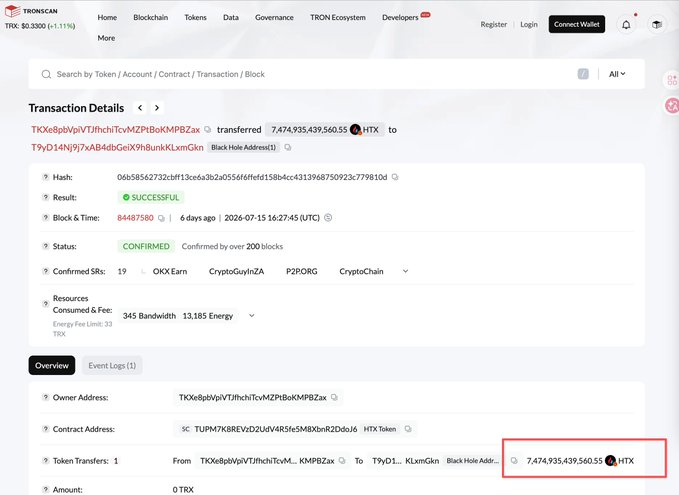This screenshot has height=495, width=679.
Task: Click the OKX Earn super representative
Action: [x=170, y=272]
